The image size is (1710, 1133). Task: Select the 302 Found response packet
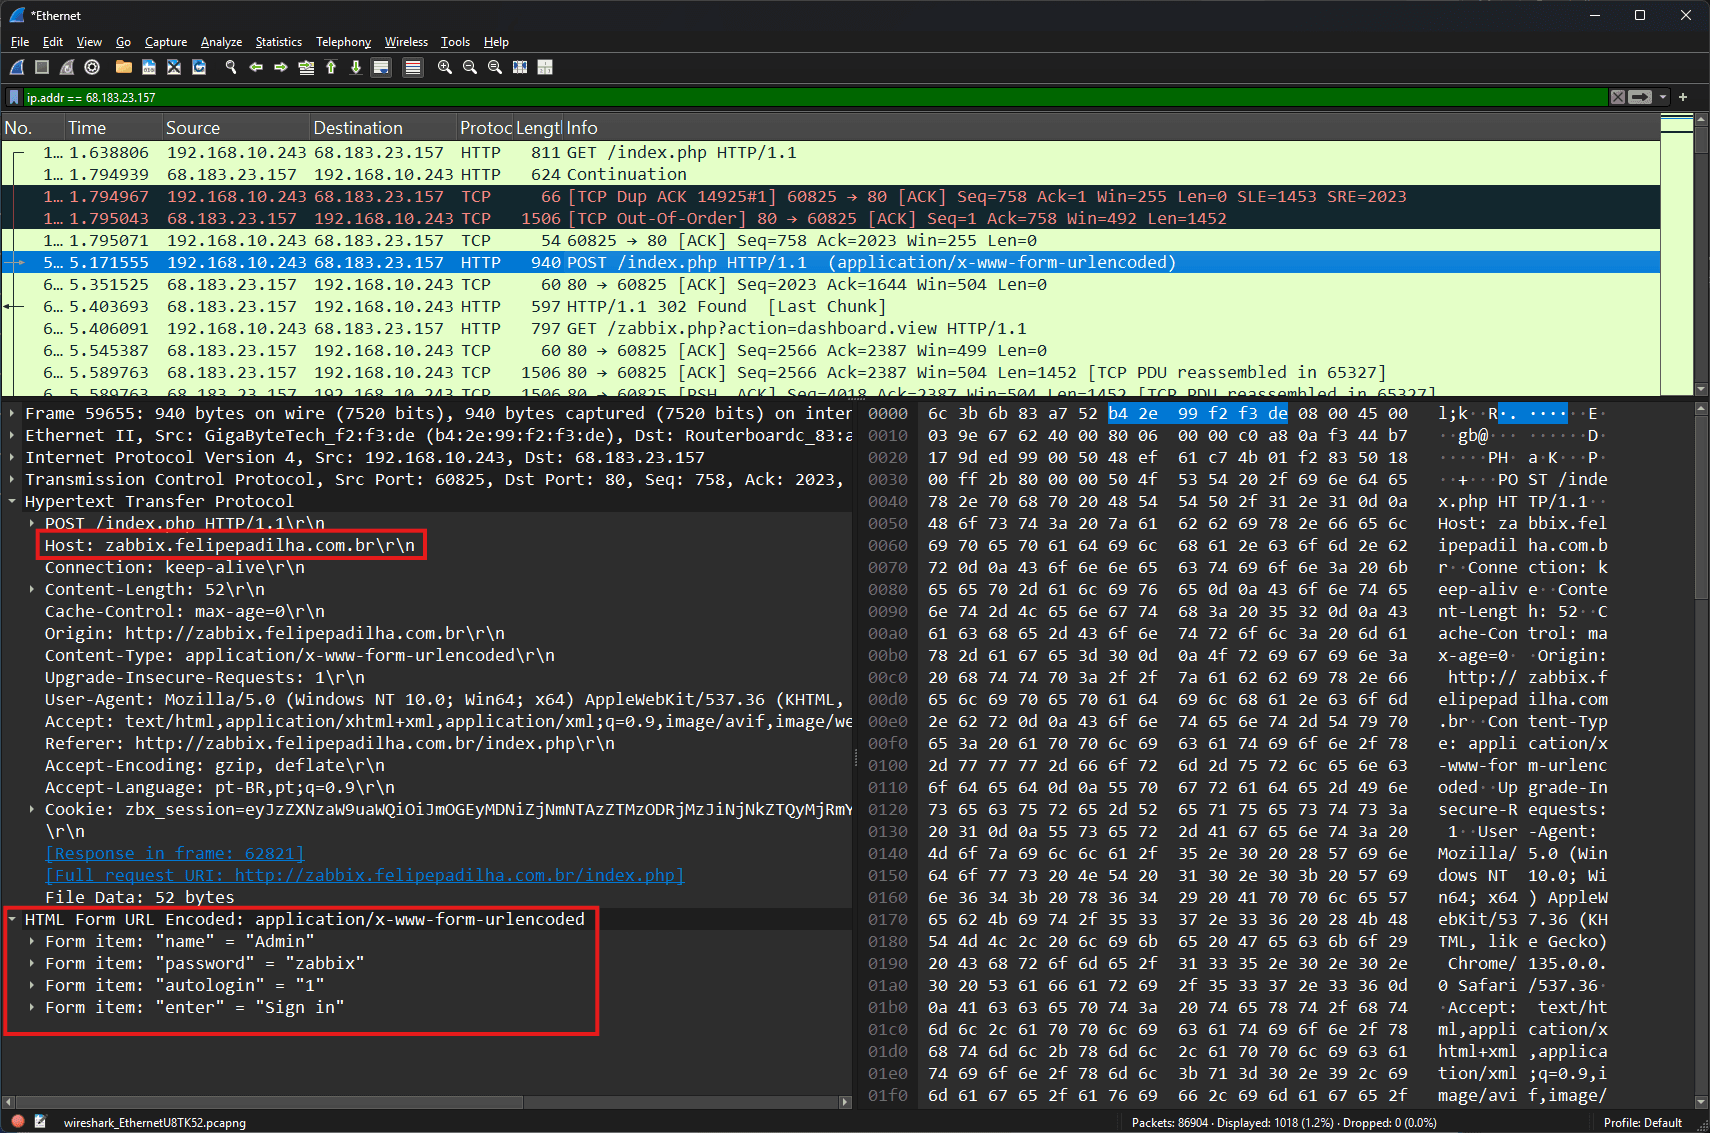(x=830, y=306)
